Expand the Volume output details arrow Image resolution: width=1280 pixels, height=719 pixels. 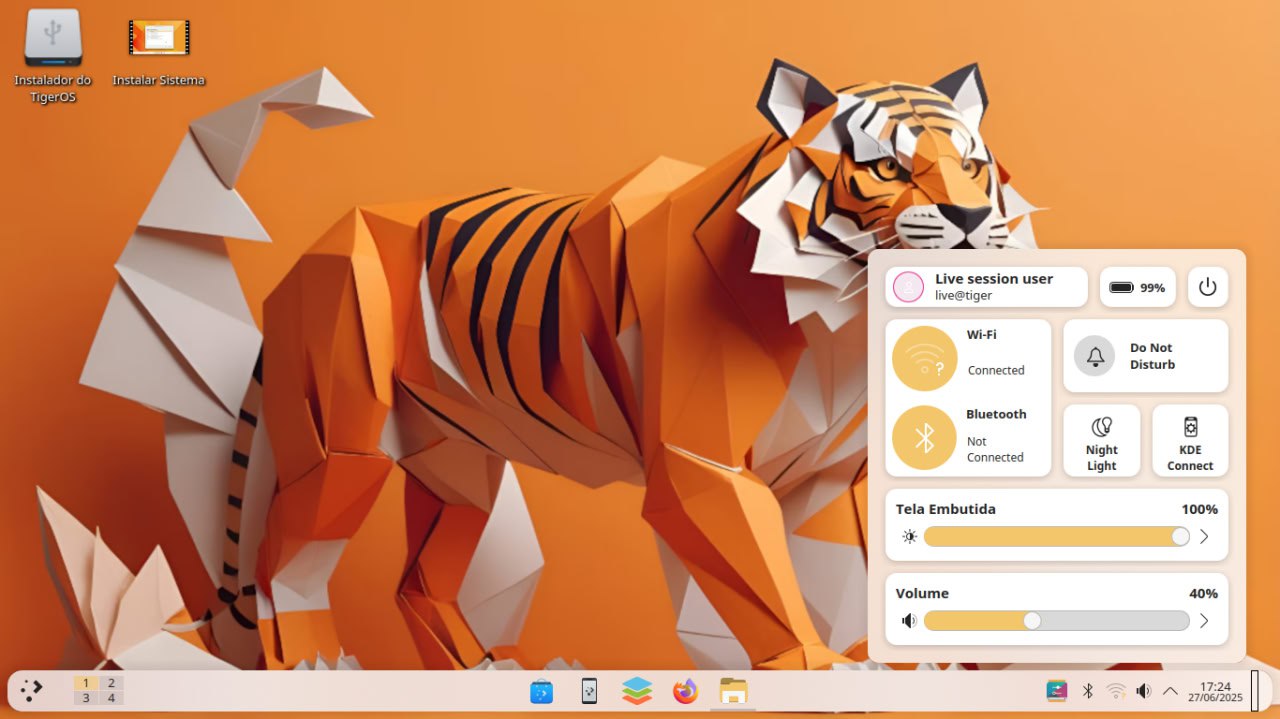click(1204, 621)
